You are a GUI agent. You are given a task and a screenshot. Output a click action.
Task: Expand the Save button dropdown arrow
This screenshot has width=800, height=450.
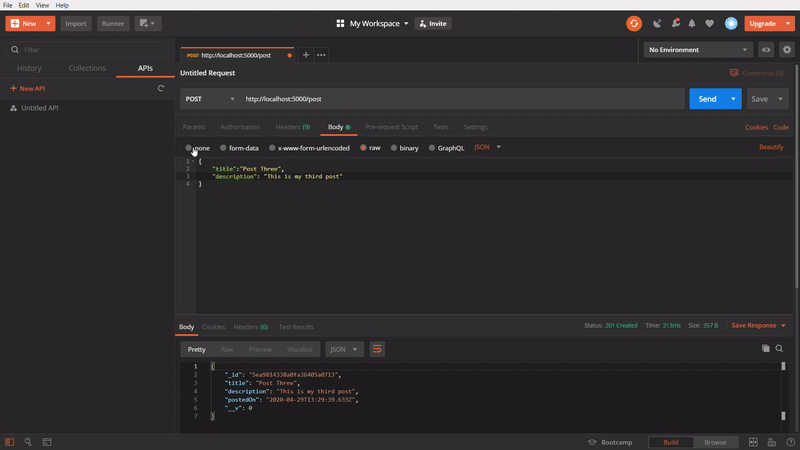[x=780, y=99]
